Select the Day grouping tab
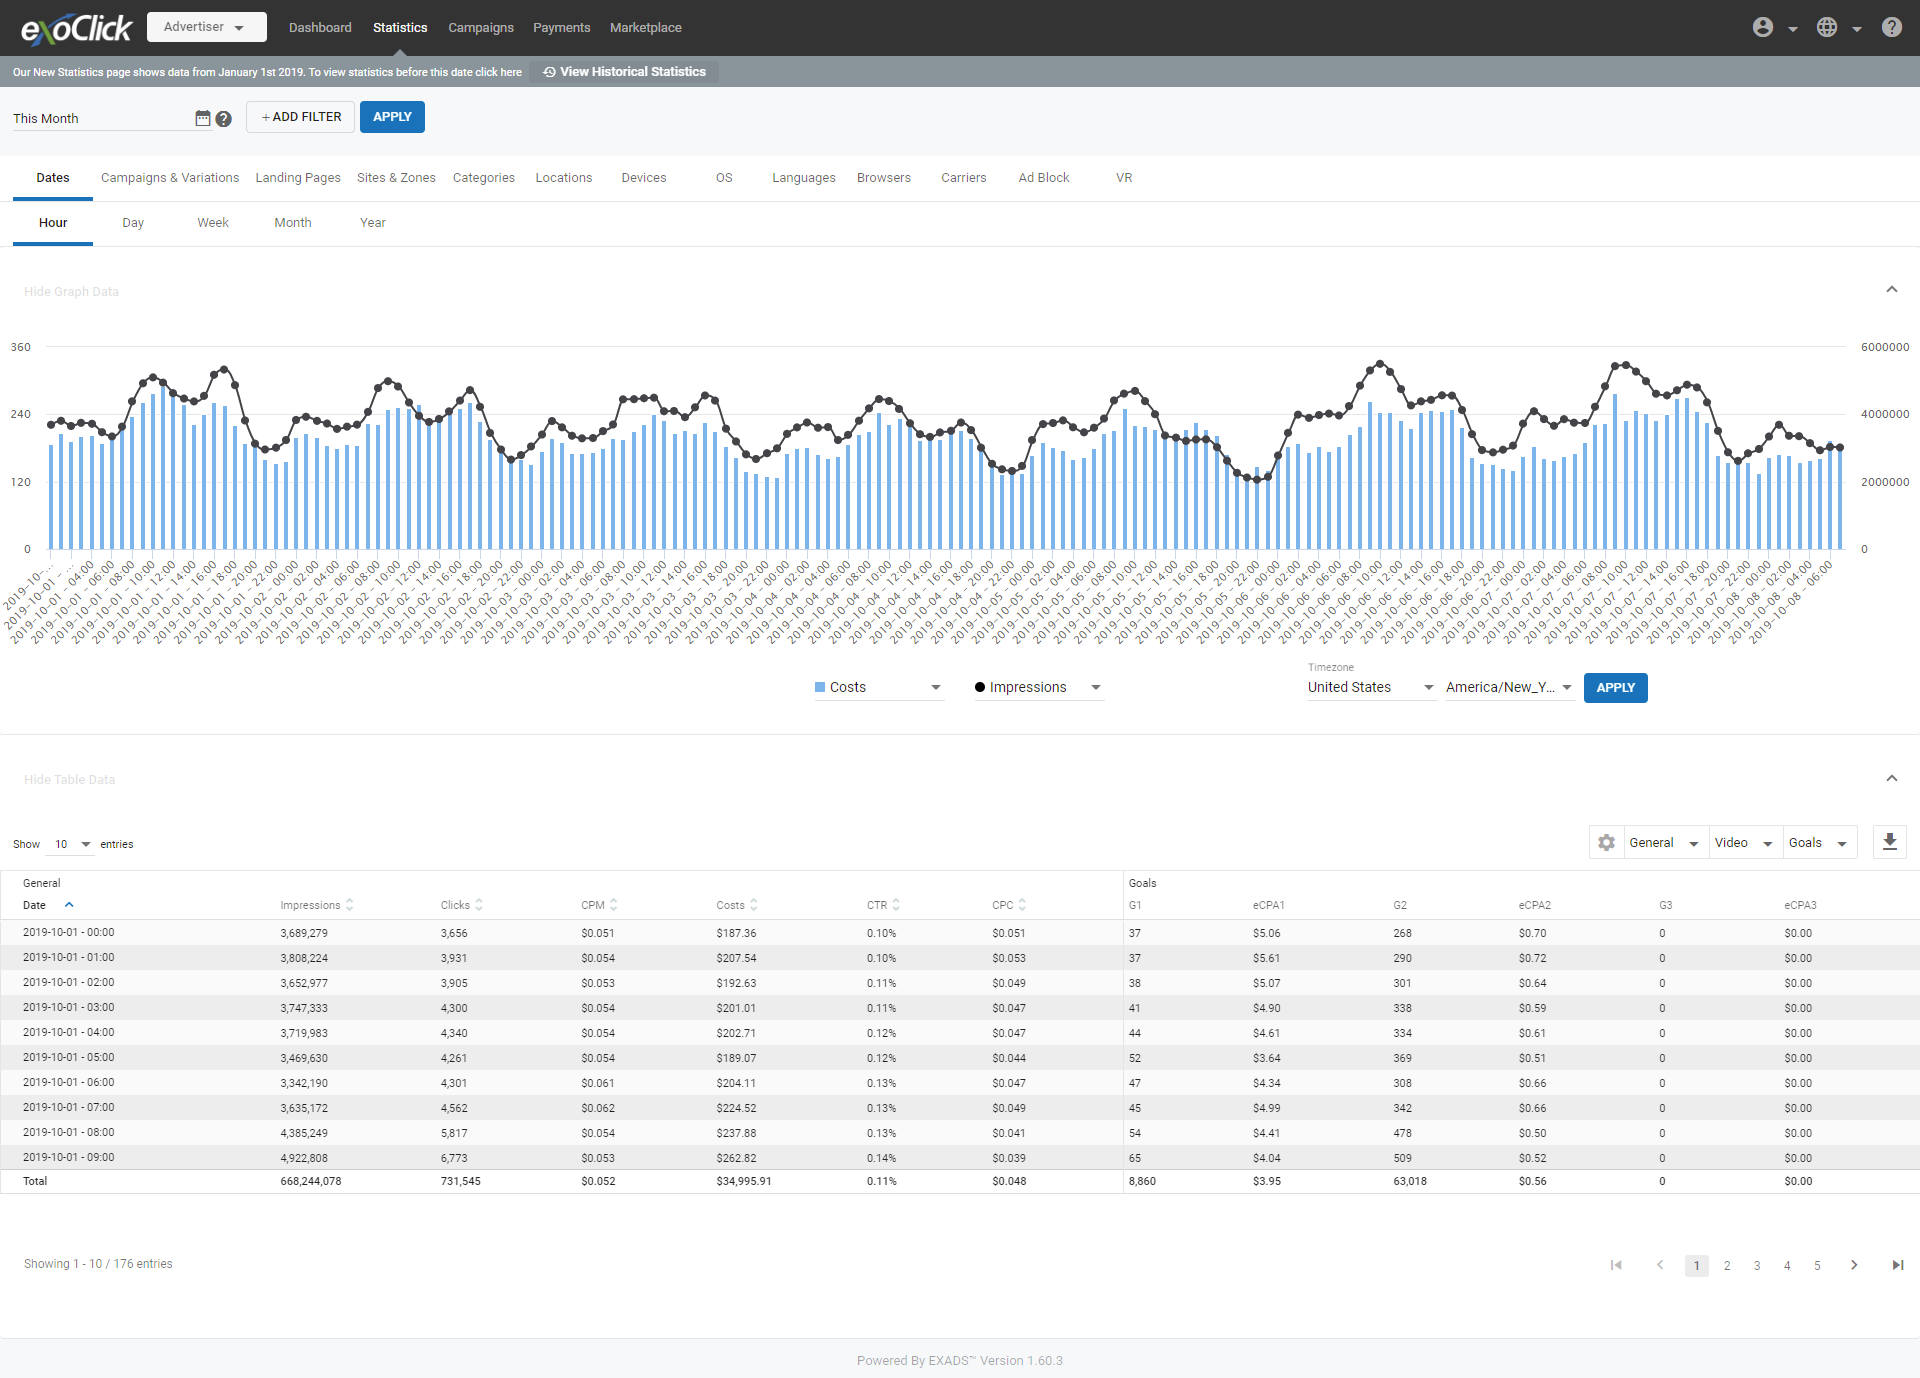 (133, 223)
